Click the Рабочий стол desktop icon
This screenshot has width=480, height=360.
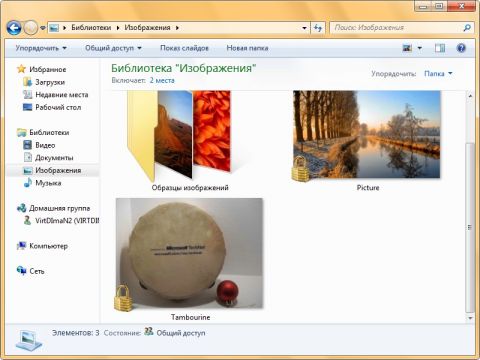coord(27,107)
